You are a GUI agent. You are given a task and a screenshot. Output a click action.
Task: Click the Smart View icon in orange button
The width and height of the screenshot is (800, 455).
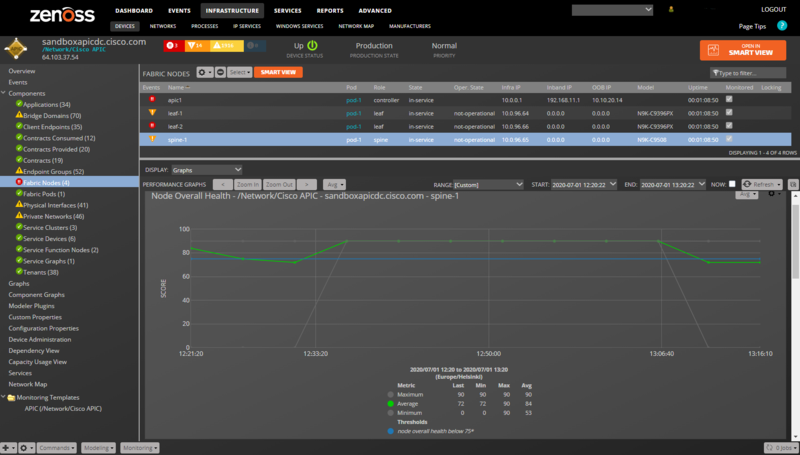714,50
